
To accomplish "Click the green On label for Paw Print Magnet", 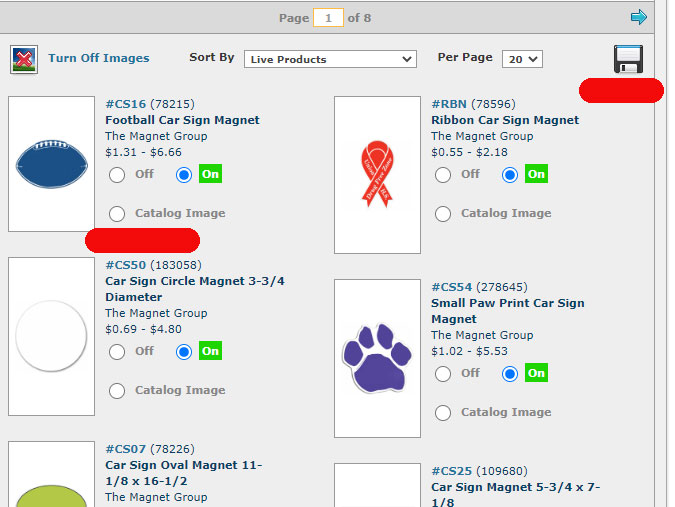I will pos(536,373).
